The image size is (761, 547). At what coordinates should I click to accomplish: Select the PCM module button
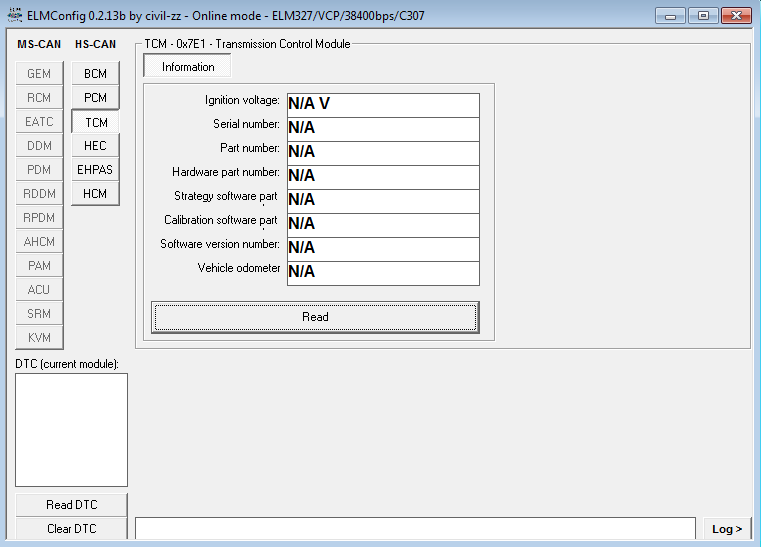[95, 98]
